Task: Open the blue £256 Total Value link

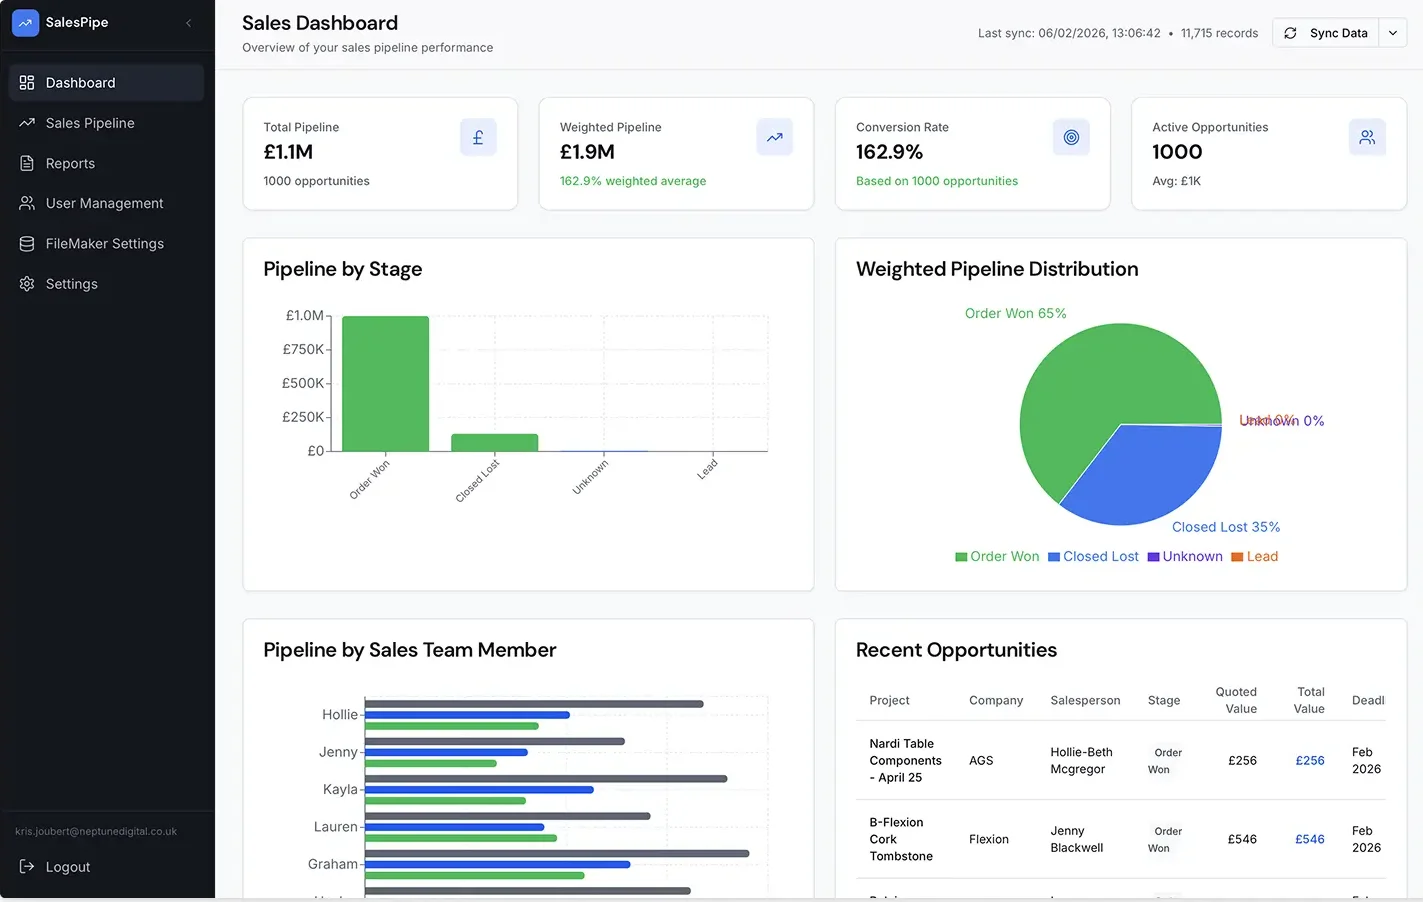Action: (1310, 761)
